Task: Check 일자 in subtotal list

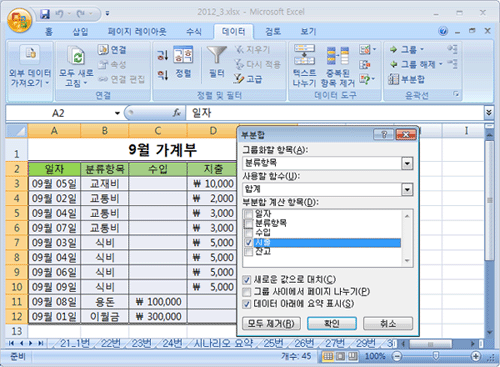Action: (x=249, y=213)
